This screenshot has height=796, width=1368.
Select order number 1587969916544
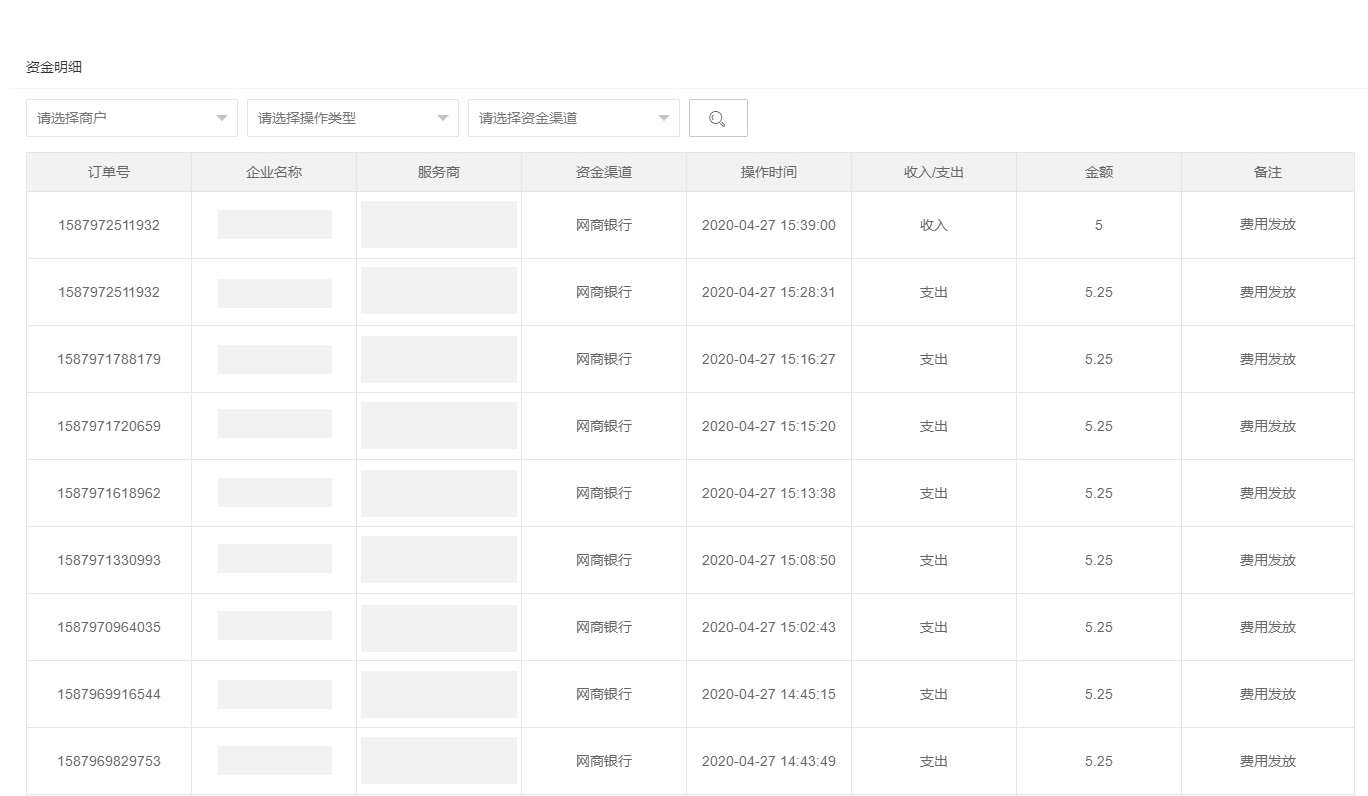point(109,694)
